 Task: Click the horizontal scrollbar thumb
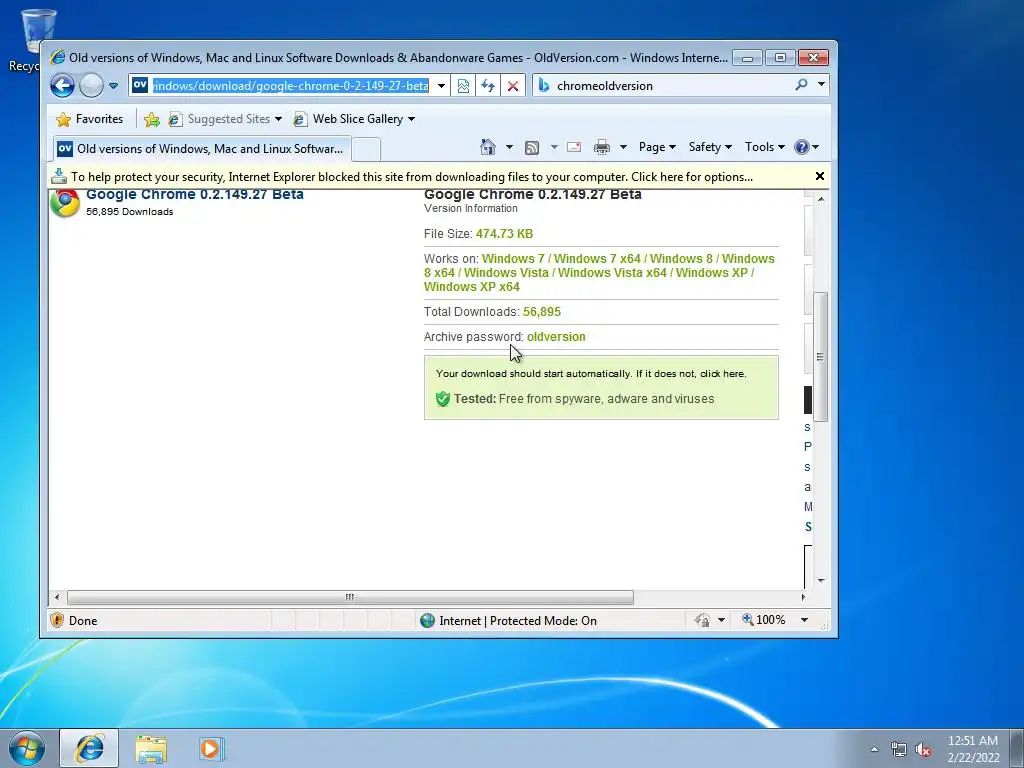click(x=350, y=597)
